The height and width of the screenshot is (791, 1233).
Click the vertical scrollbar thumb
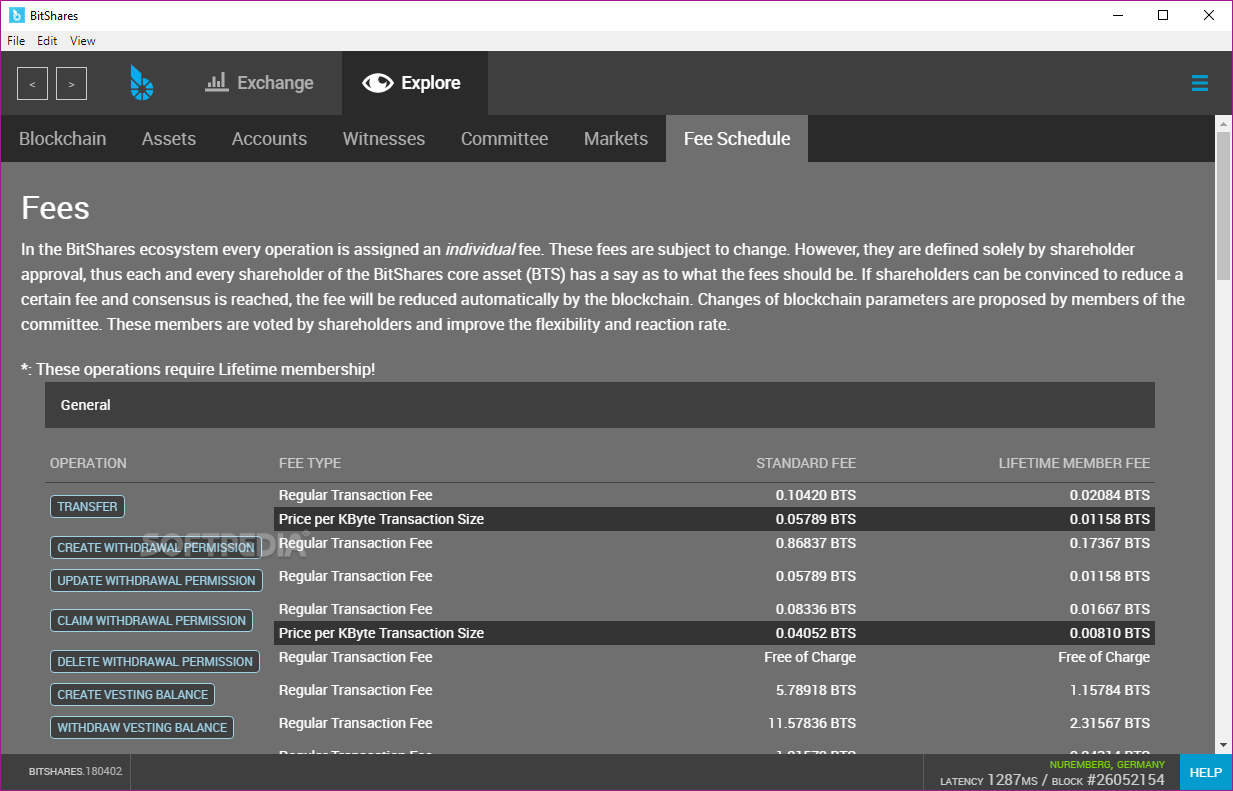[1223, 205]
